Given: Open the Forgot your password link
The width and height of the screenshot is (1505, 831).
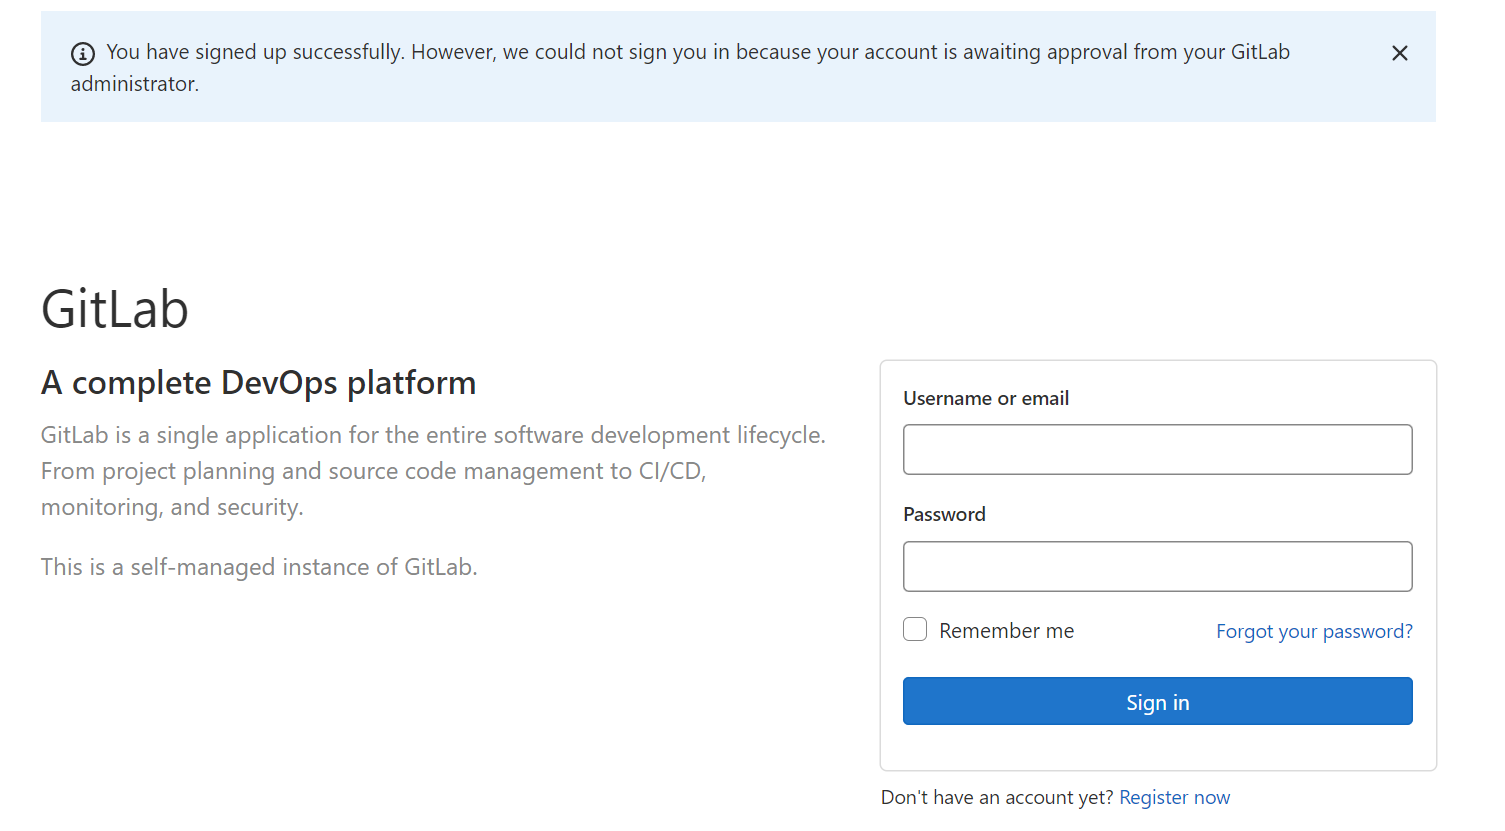Looking at the screenshot, I should pyautogui.click(x=1314, y=631).
